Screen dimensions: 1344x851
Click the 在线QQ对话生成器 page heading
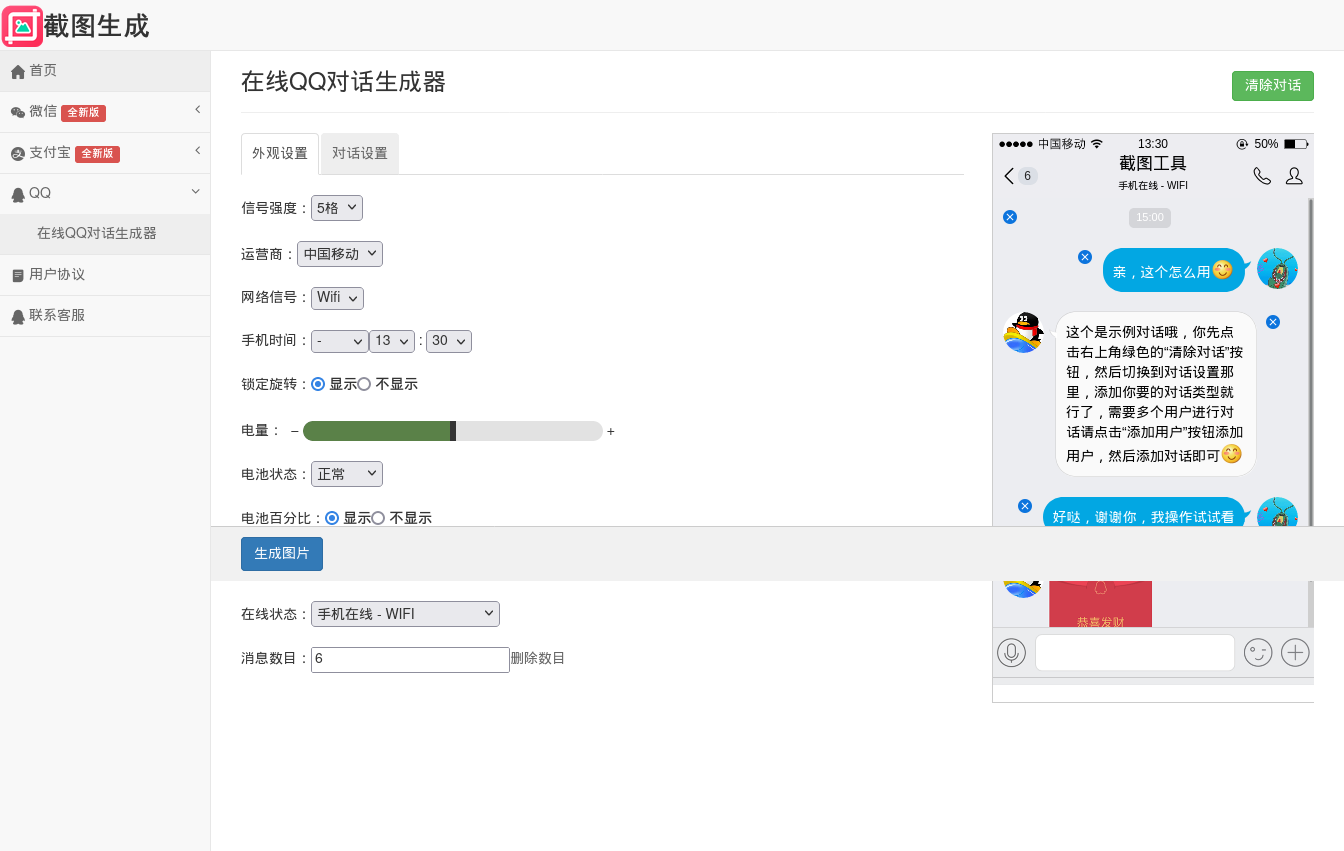pyautogui.click(x=343, y=82)
